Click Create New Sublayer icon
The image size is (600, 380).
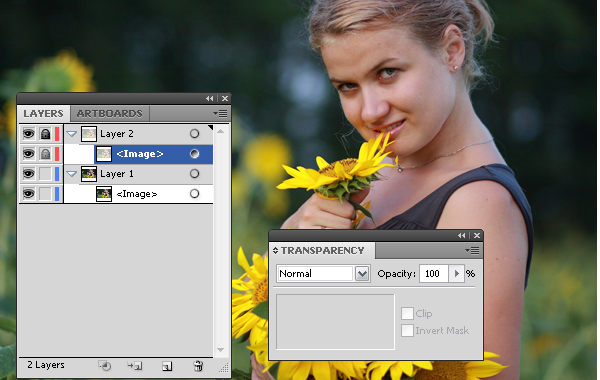pos(135,366)
